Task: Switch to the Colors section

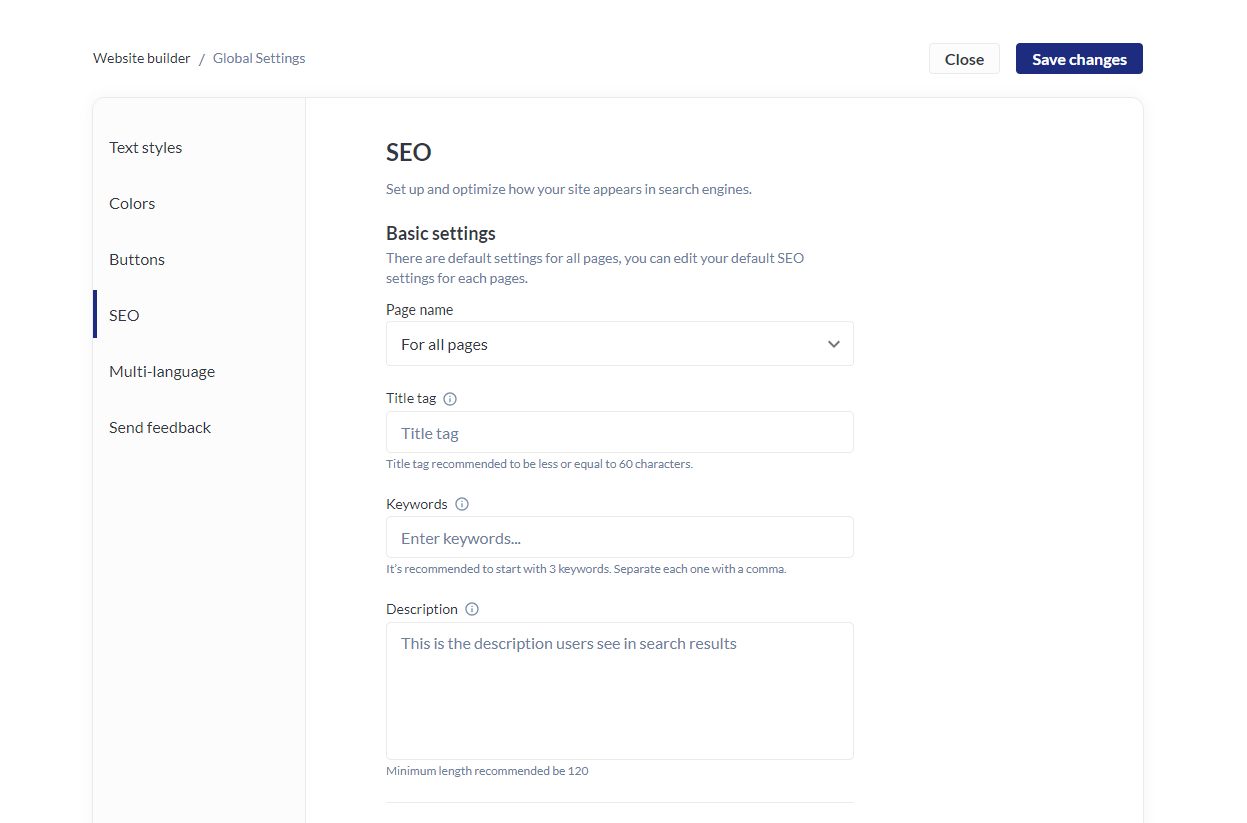Action: pyautogui.click(x=132, y=204)
